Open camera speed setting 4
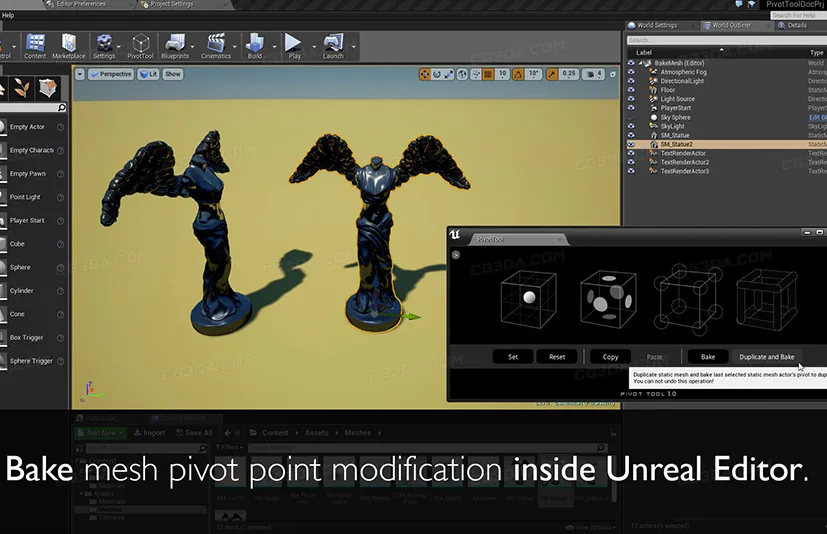This screenshot has width=827, height=534. (594, 74)
